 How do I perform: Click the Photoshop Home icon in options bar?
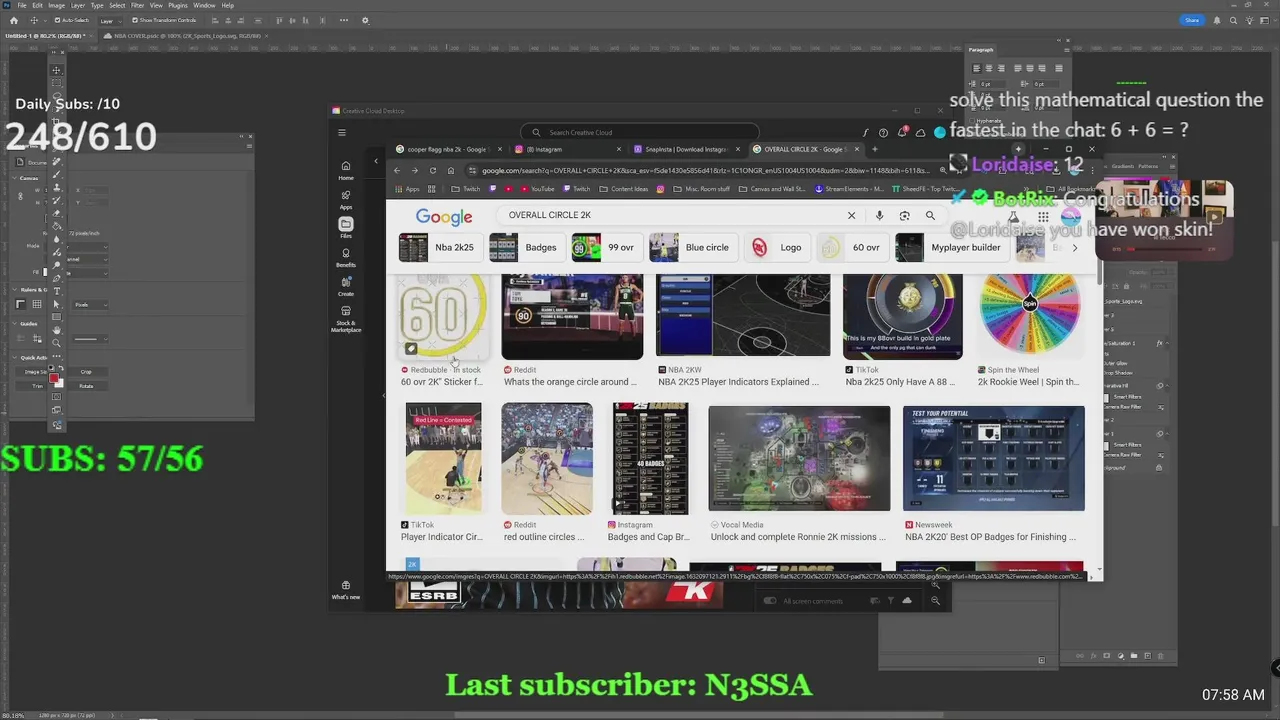click(x=13, y=20)
